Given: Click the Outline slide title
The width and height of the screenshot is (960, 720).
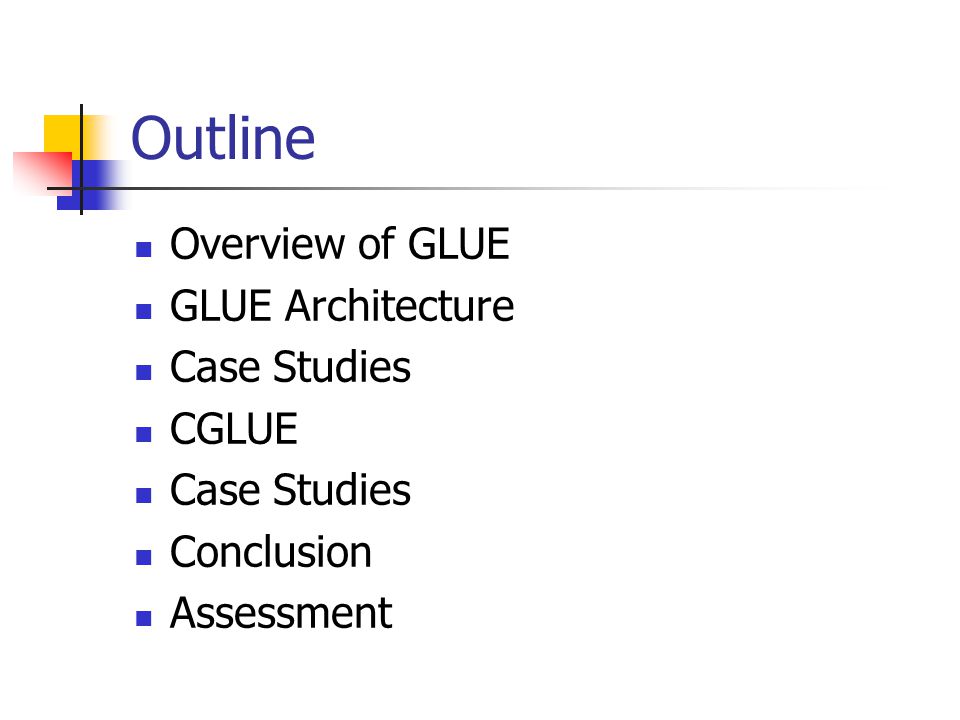Looking at the screenshot, I should [x=223, y=138].
